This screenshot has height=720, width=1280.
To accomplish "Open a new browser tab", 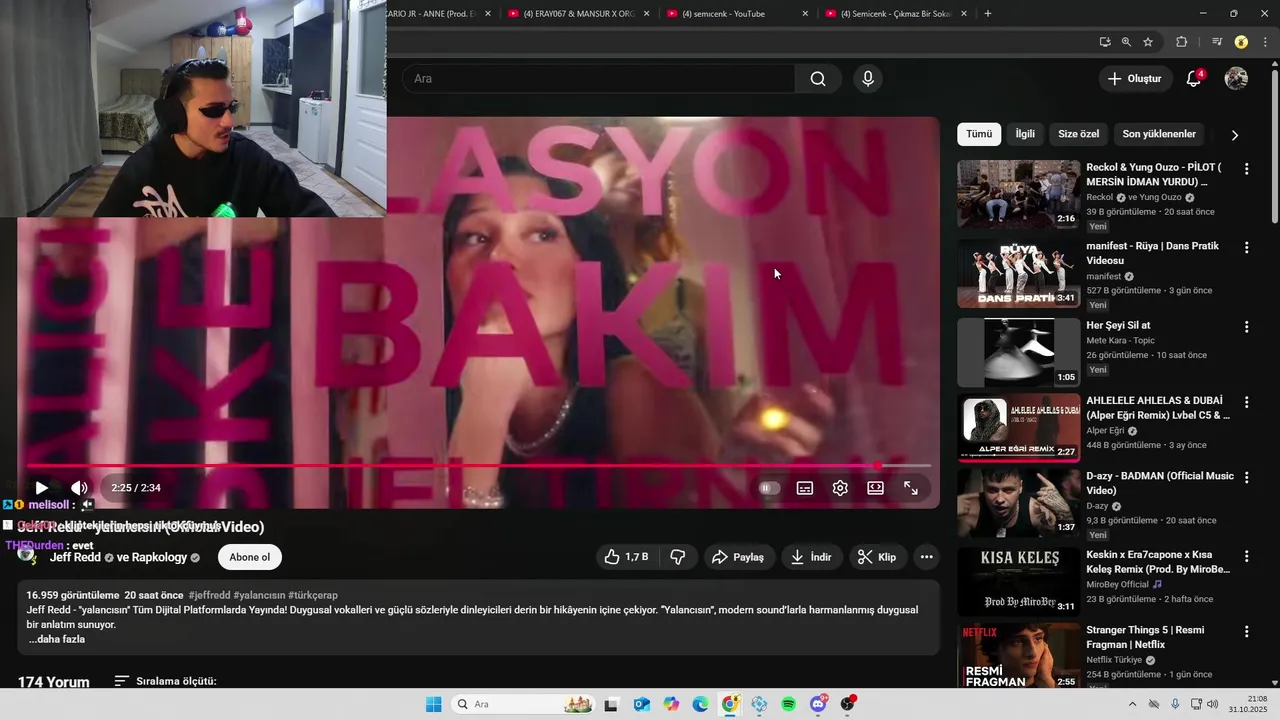I will pos(988,13).
